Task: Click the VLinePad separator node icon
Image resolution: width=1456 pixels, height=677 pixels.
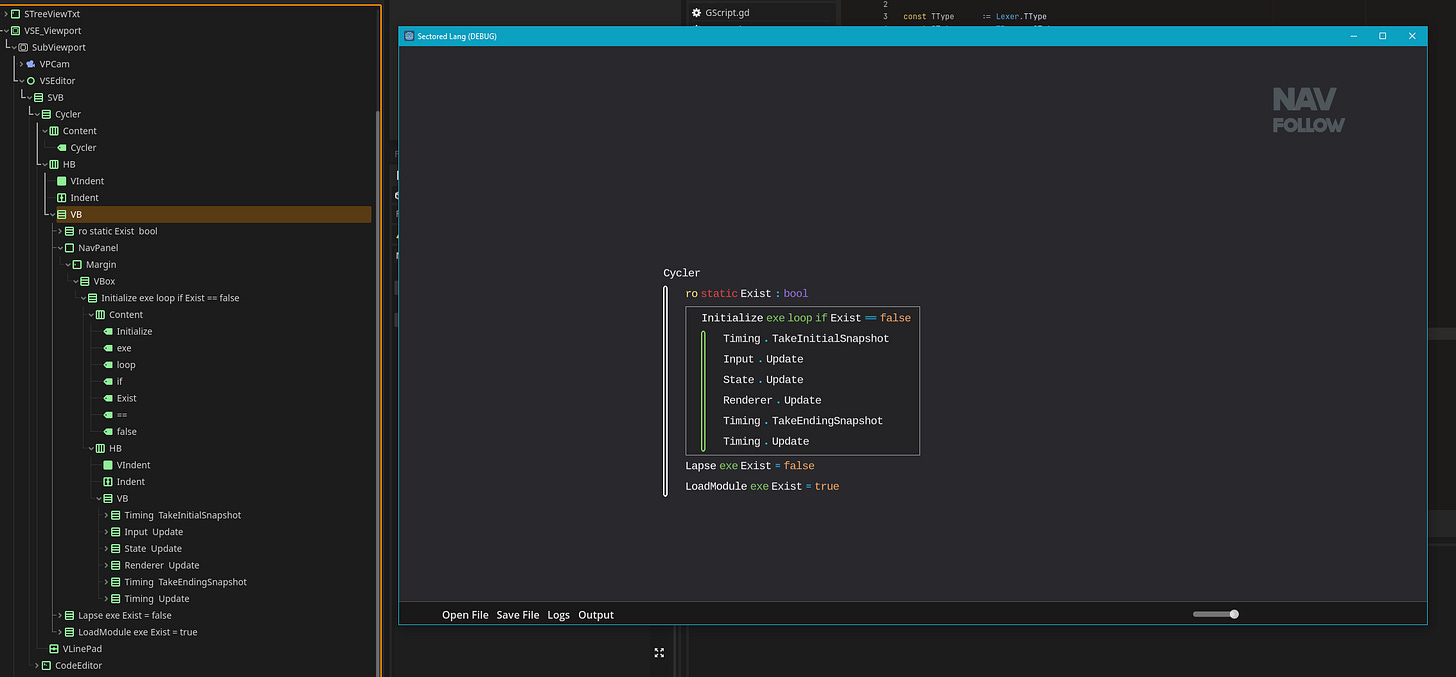Action: click(x=54, y=649)
